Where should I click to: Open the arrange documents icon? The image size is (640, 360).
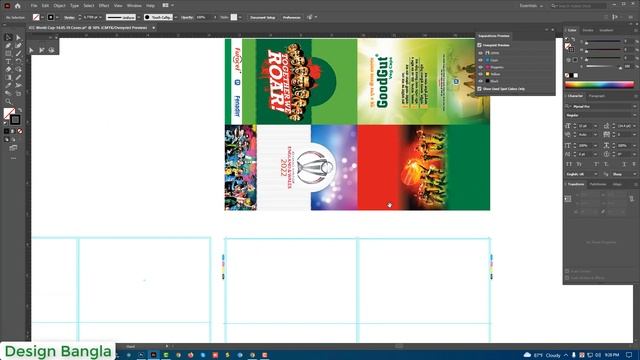tap(166, 5)
